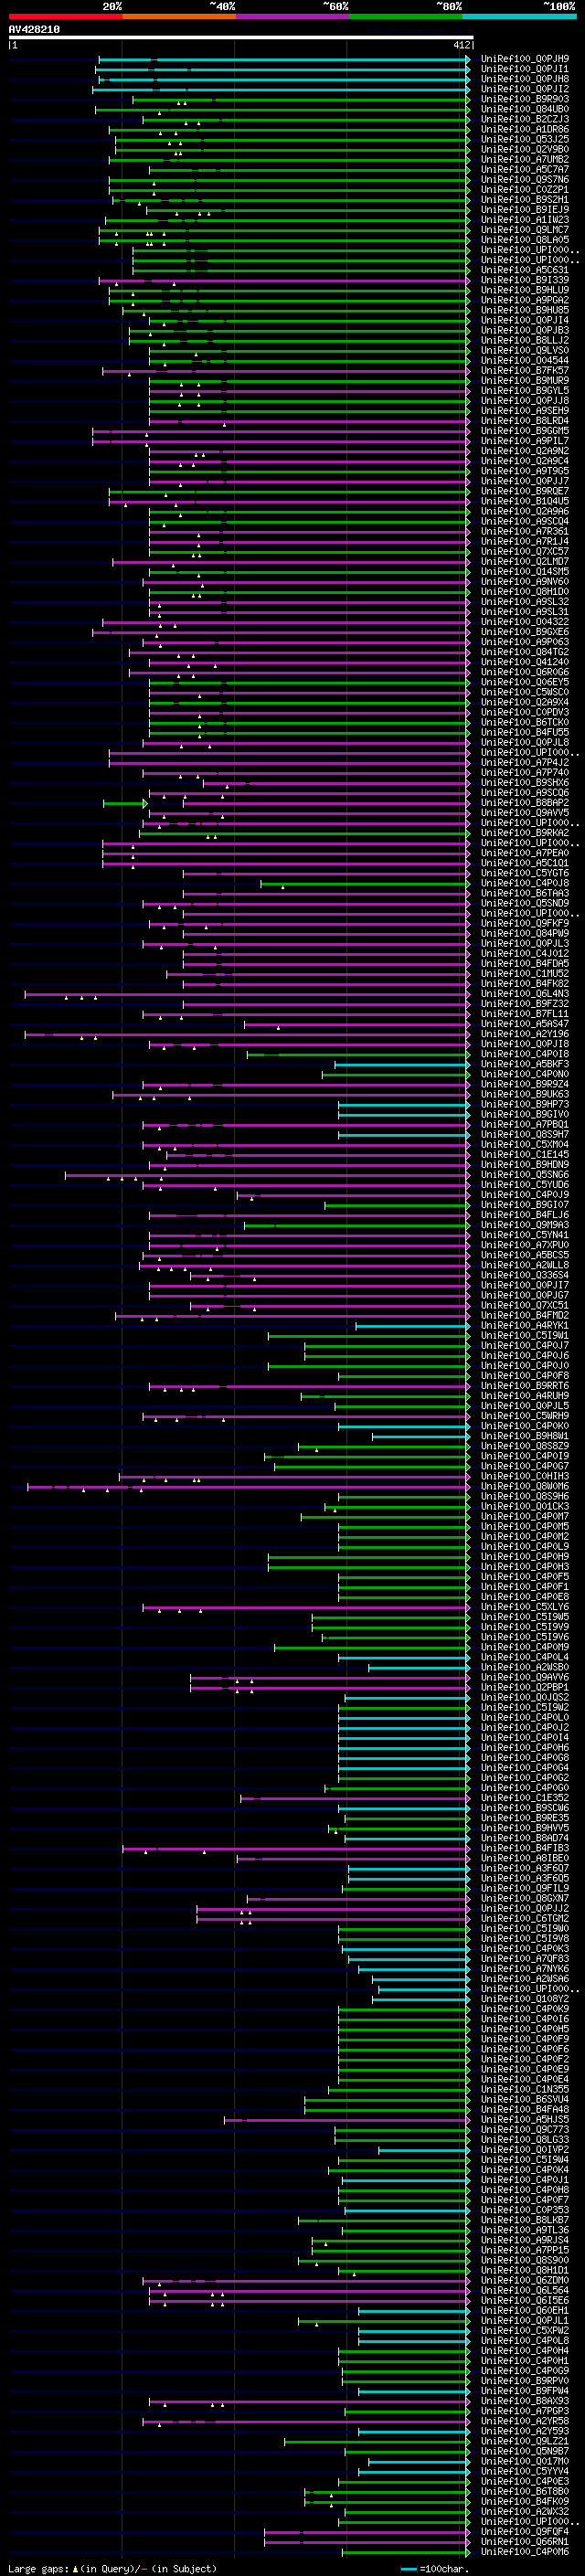Open UniRef100_C0P353 entry
Screen dimensions: 585x2576
[x=525, y=2210]
